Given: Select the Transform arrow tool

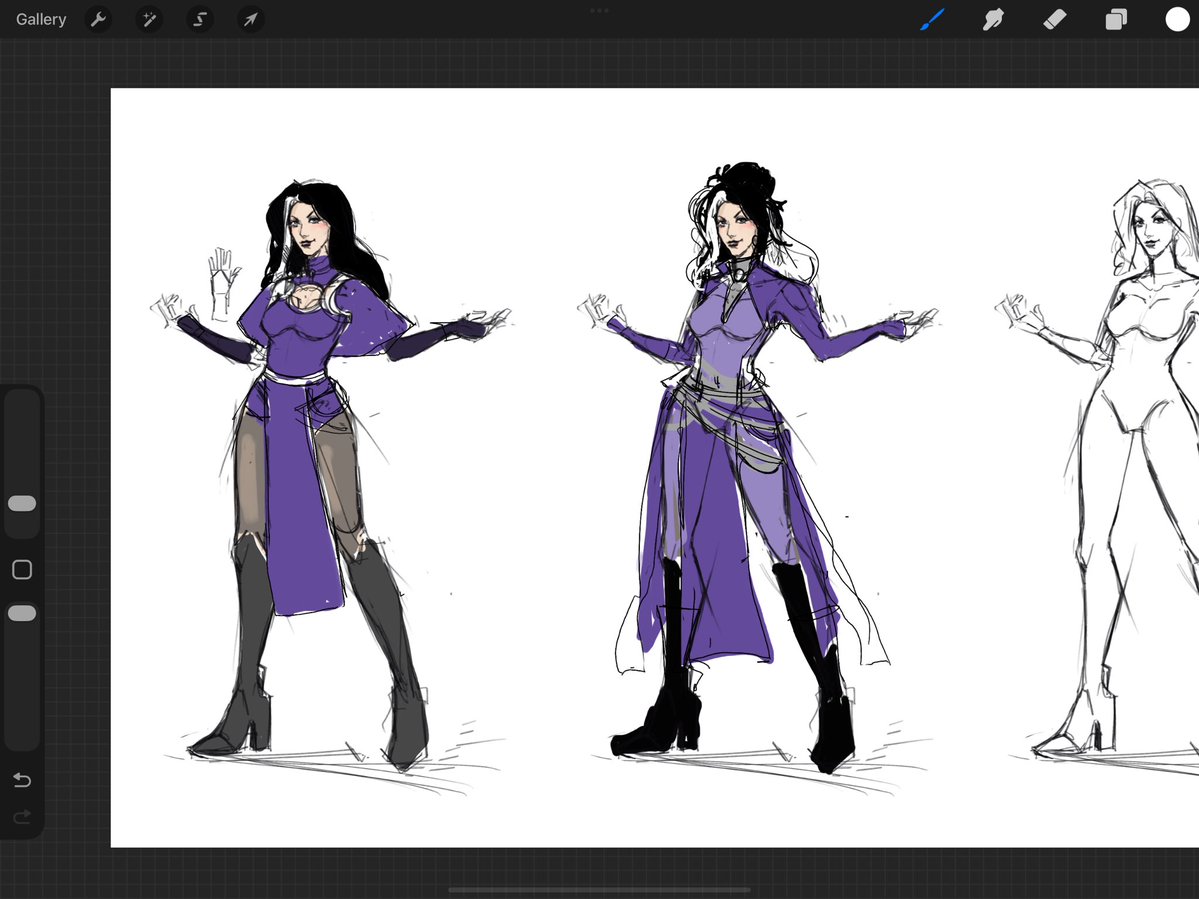Looking at the screenshot, I should (x=250, y=19).
